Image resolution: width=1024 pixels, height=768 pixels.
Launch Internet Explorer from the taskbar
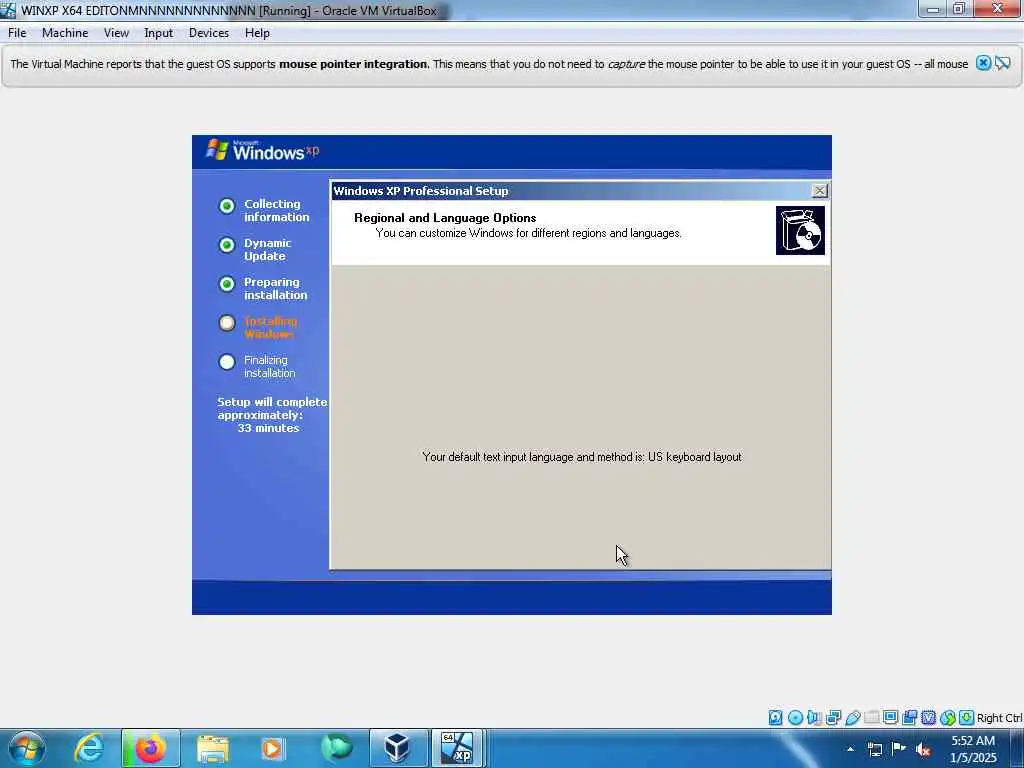(89, 748)
